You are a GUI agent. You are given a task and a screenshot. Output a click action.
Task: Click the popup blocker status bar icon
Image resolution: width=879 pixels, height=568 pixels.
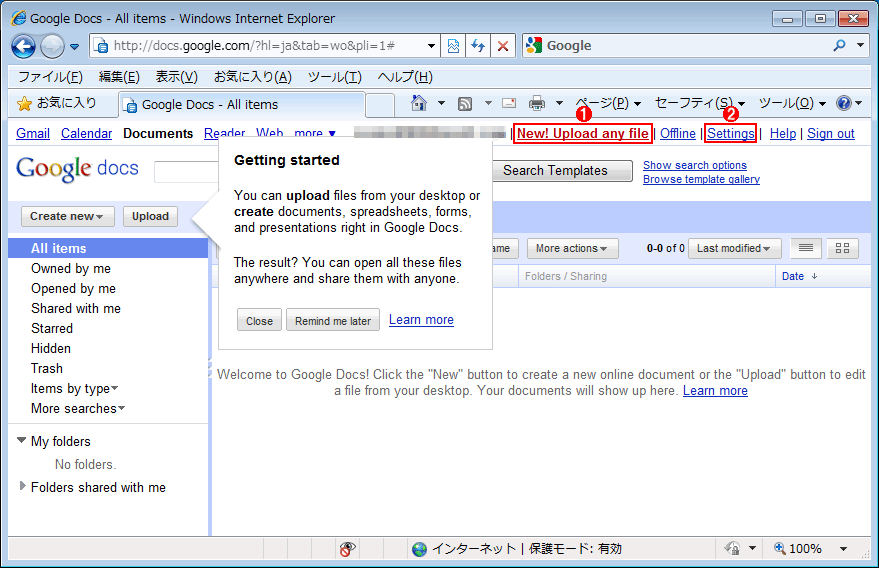tap(347, 549)
